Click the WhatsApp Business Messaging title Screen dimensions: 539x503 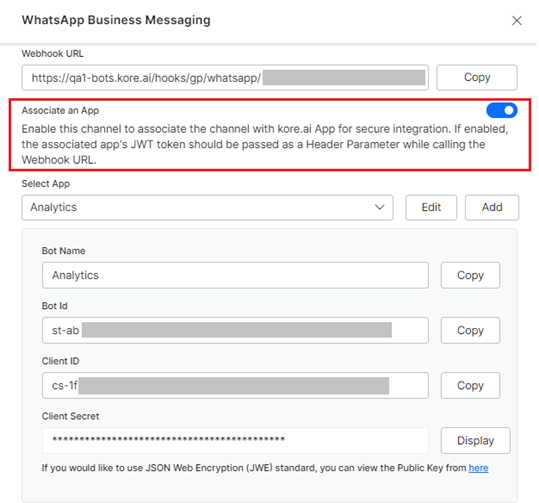116,20
